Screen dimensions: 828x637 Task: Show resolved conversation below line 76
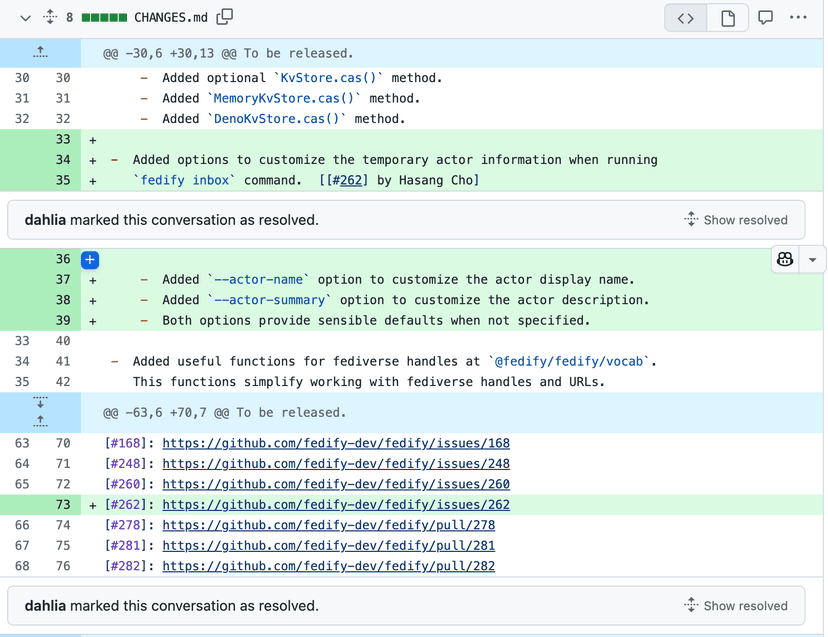(x=736, y=606)
